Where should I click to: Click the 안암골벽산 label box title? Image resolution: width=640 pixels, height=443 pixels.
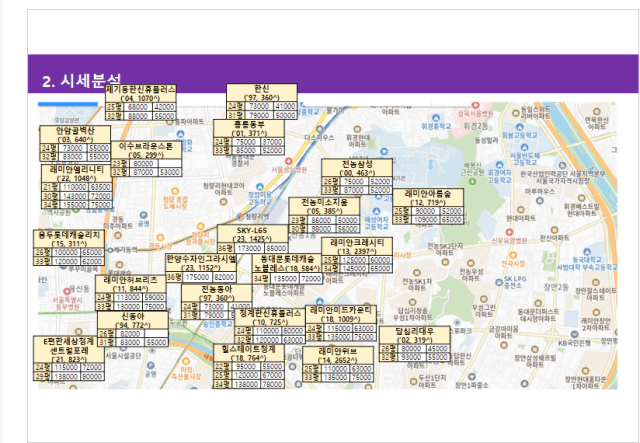tap(75, 130)
